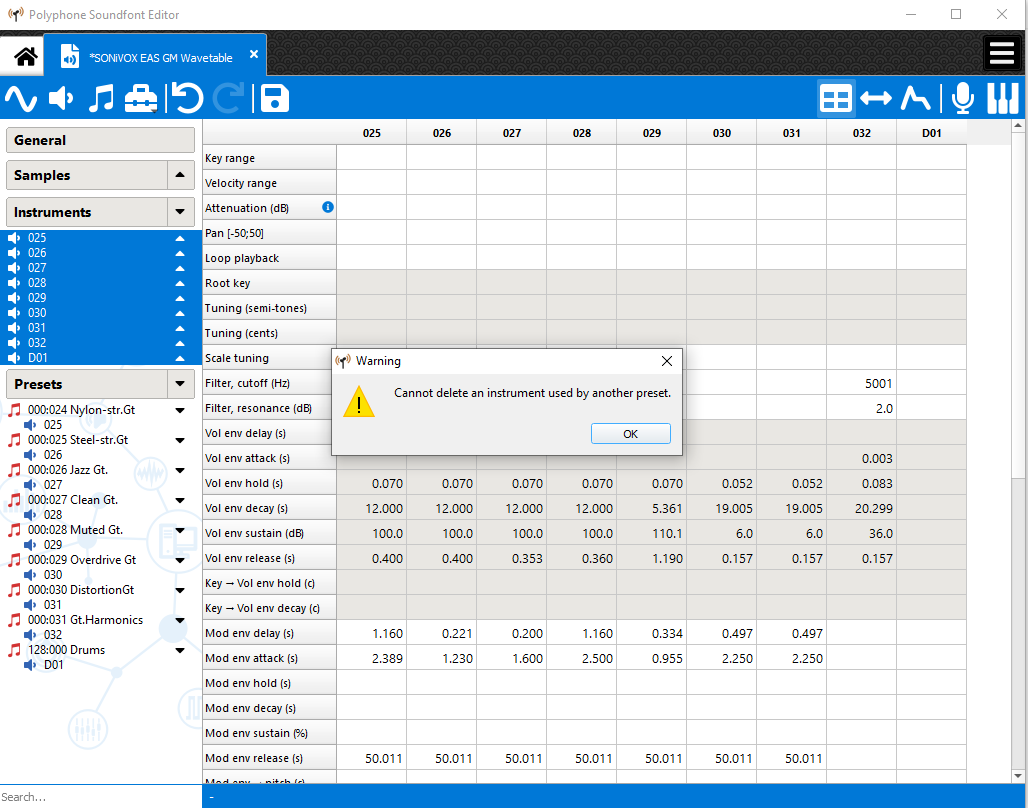Click the speaker icon of instrument 025
Viewport: 1028px width, 808px height.
click(x=14, y=237)
